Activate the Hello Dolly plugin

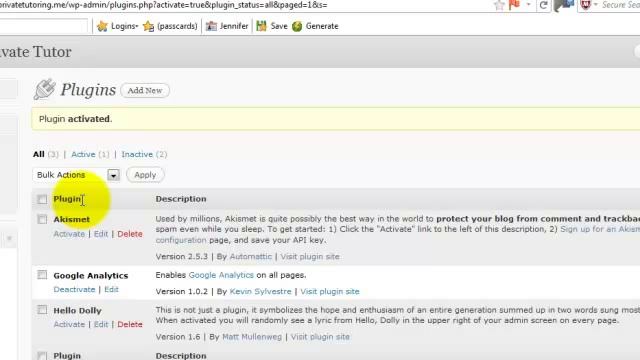coord(69,324)
